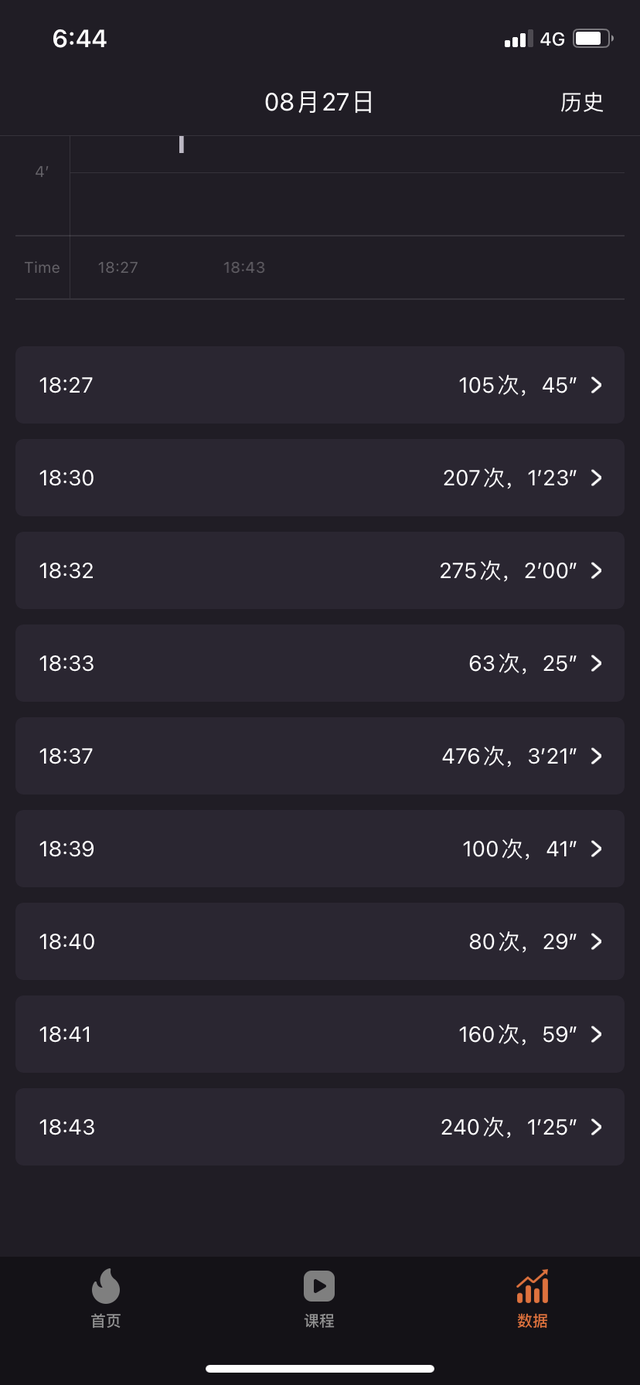Screen dimensions: 640x1385
Task: Tap the signal strength bars icon
Action: [x=517, y=40]
